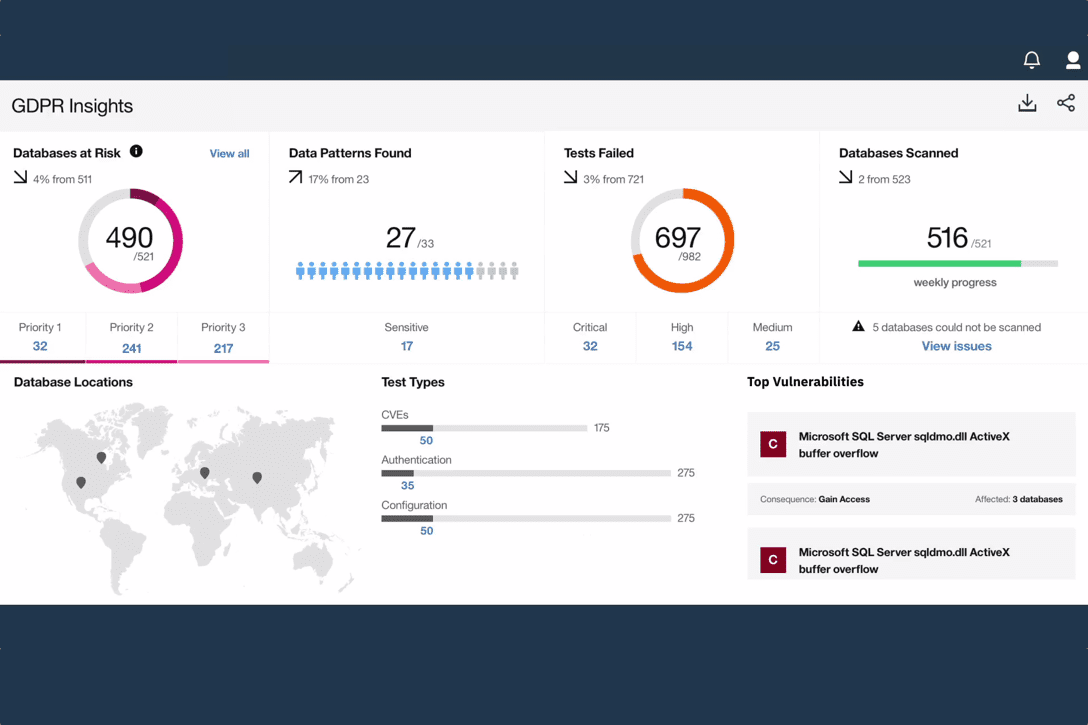Click the Medium tests failed count 25
This screenshot has width=1088, height=725.
pos(772,346)
